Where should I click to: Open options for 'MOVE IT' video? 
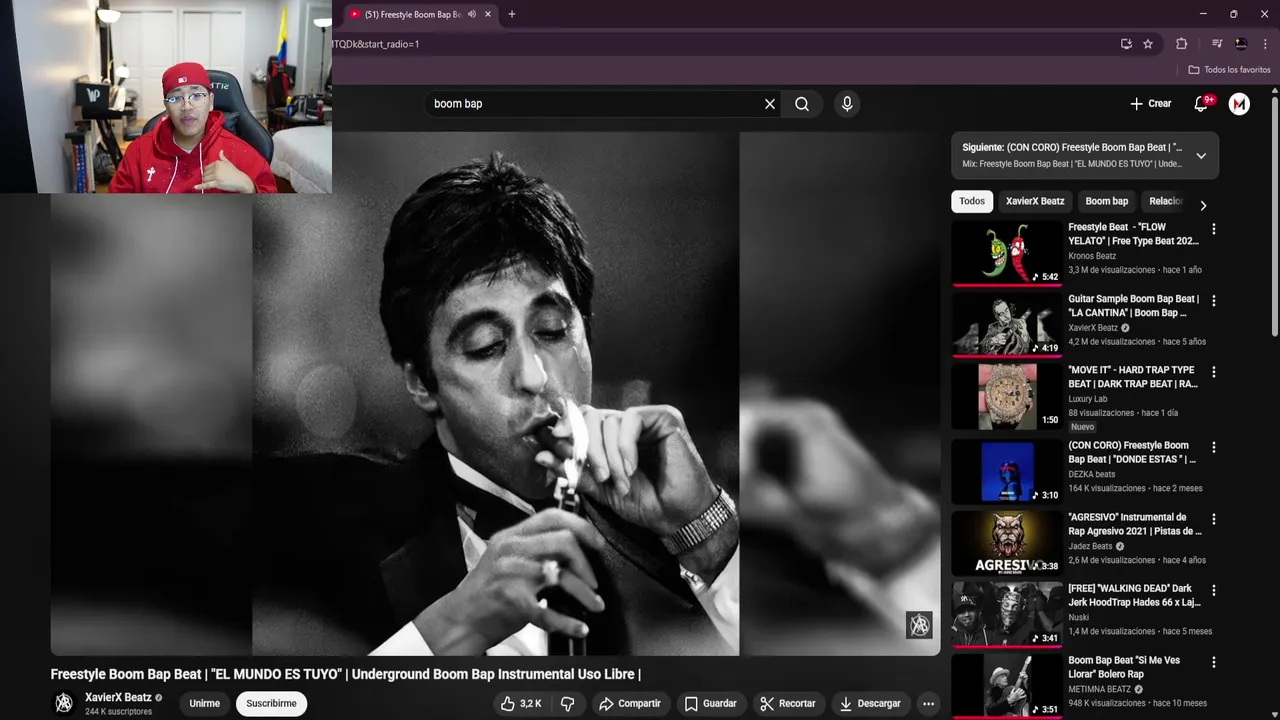(1214, 372)
